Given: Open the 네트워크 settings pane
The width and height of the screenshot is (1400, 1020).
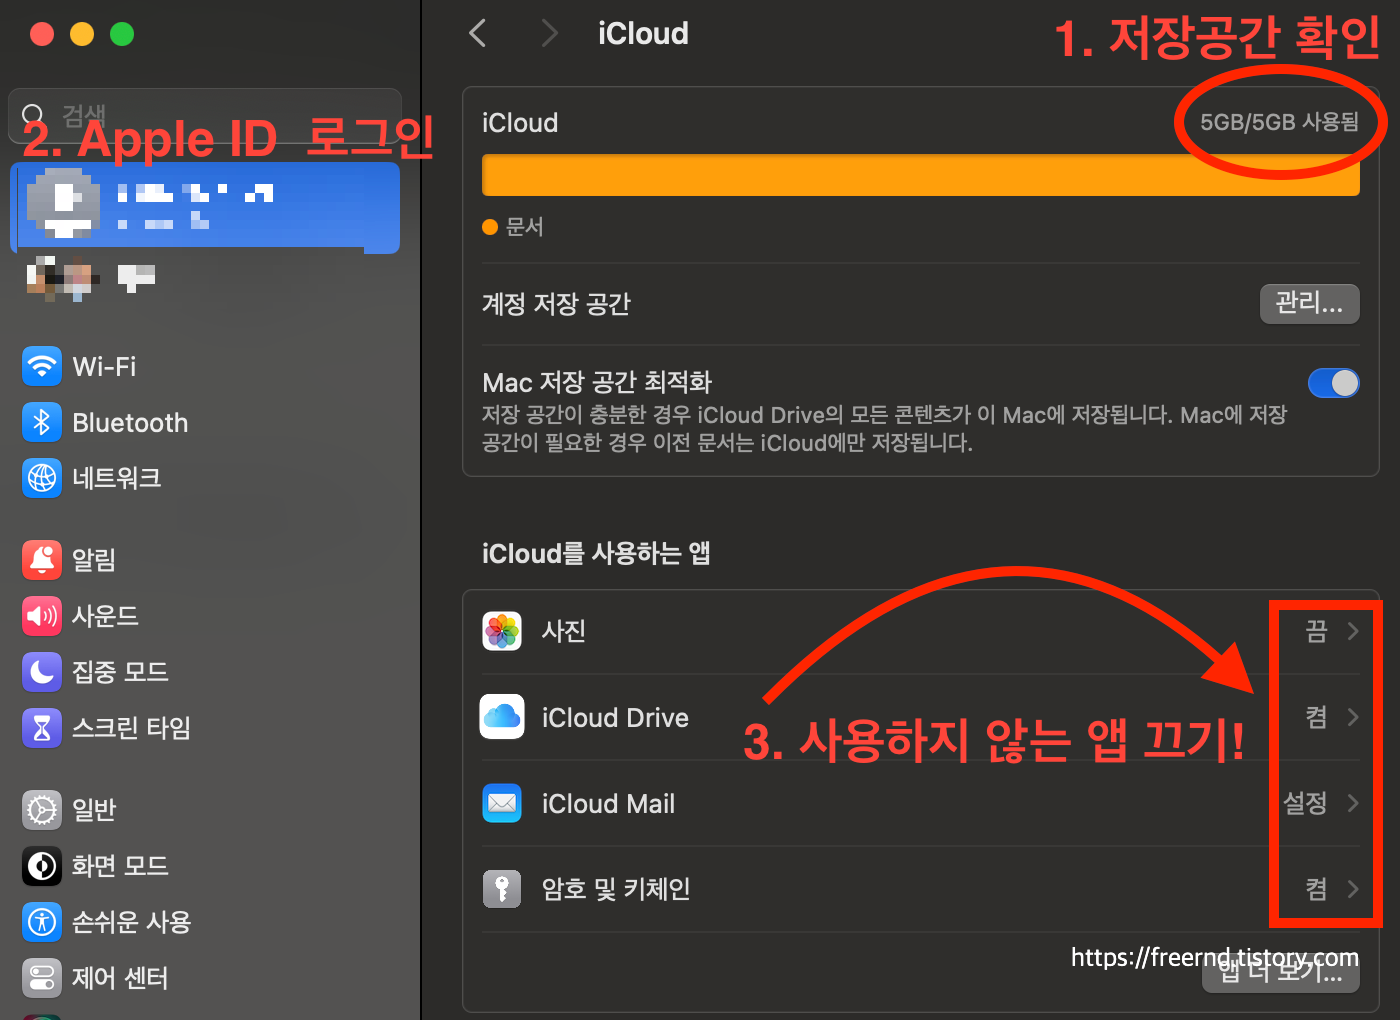Looking at the screenshot, I should click(x=205, y=478).
